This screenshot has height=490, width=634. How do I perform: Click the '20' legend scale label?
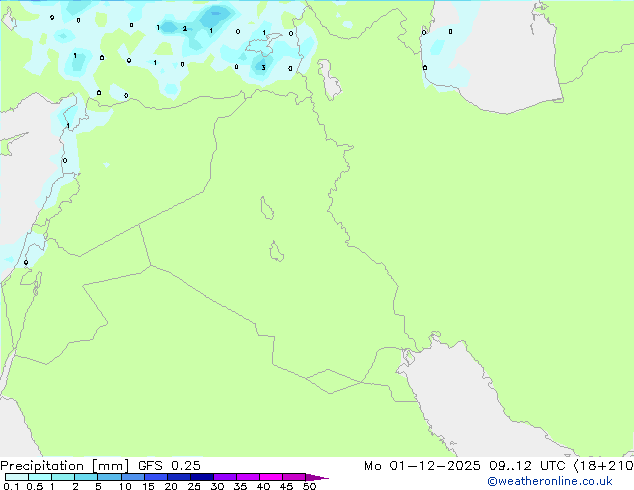[x=171, y=486]
